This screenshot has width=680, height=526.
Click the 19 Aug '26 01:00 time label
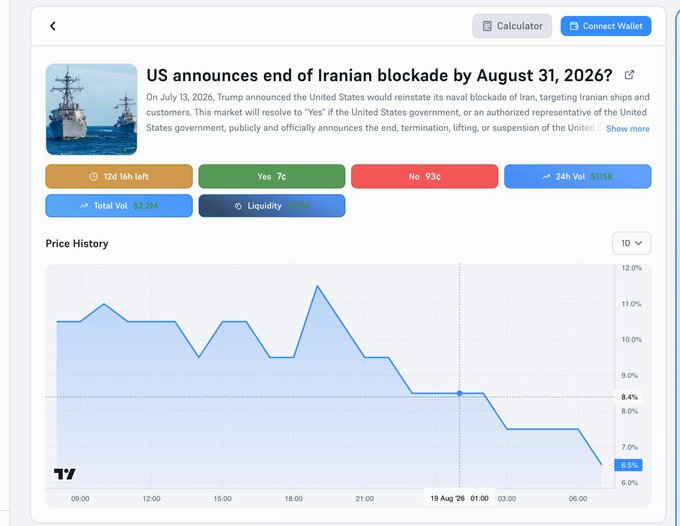[x=459, y=498]
